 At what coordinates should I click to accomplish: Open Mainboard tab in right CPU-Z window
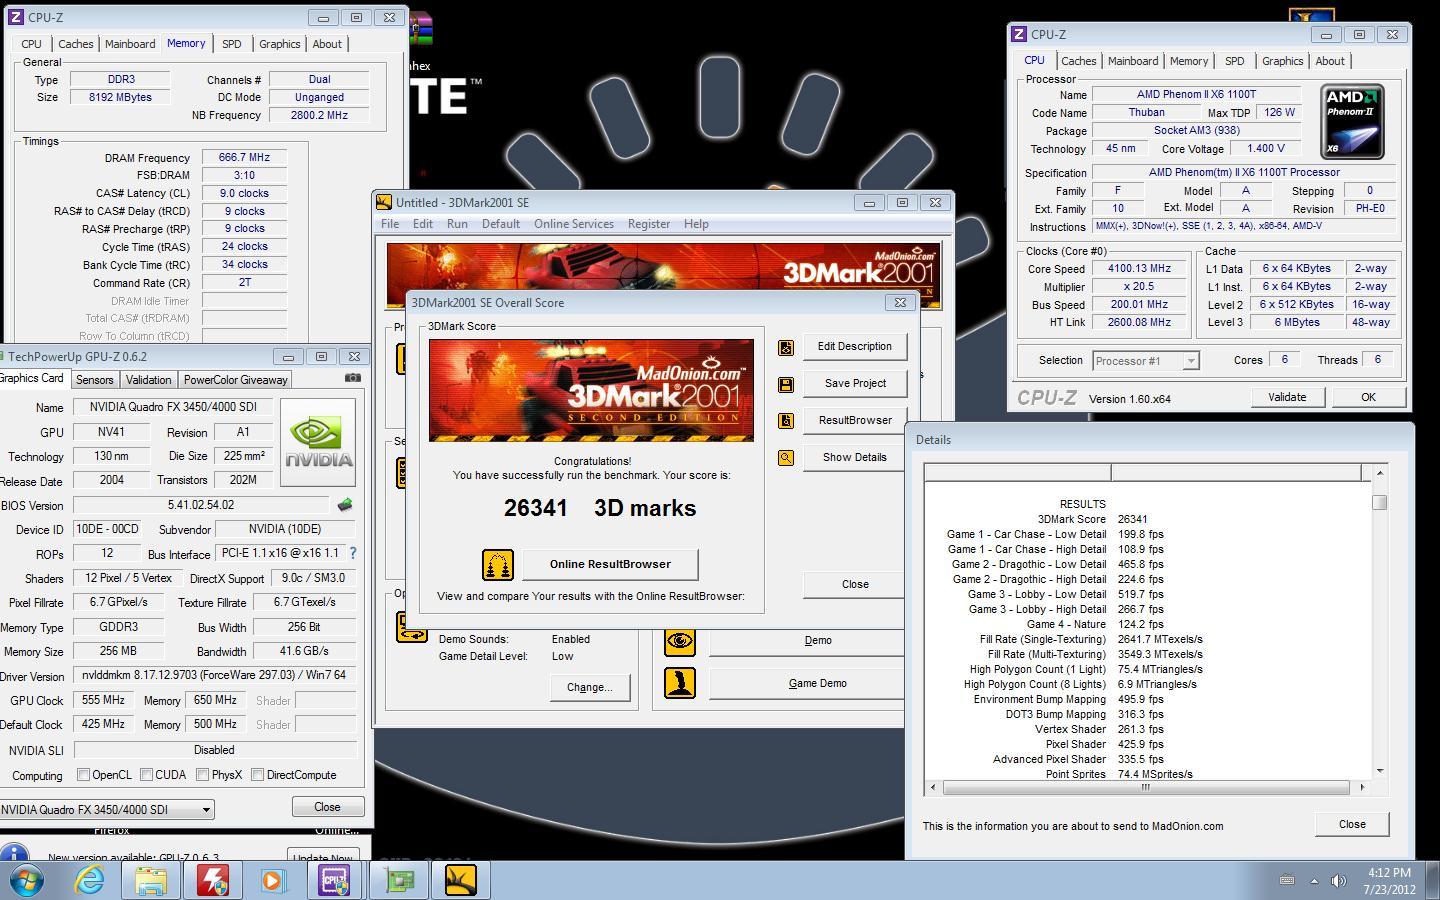click(1133, 61)
